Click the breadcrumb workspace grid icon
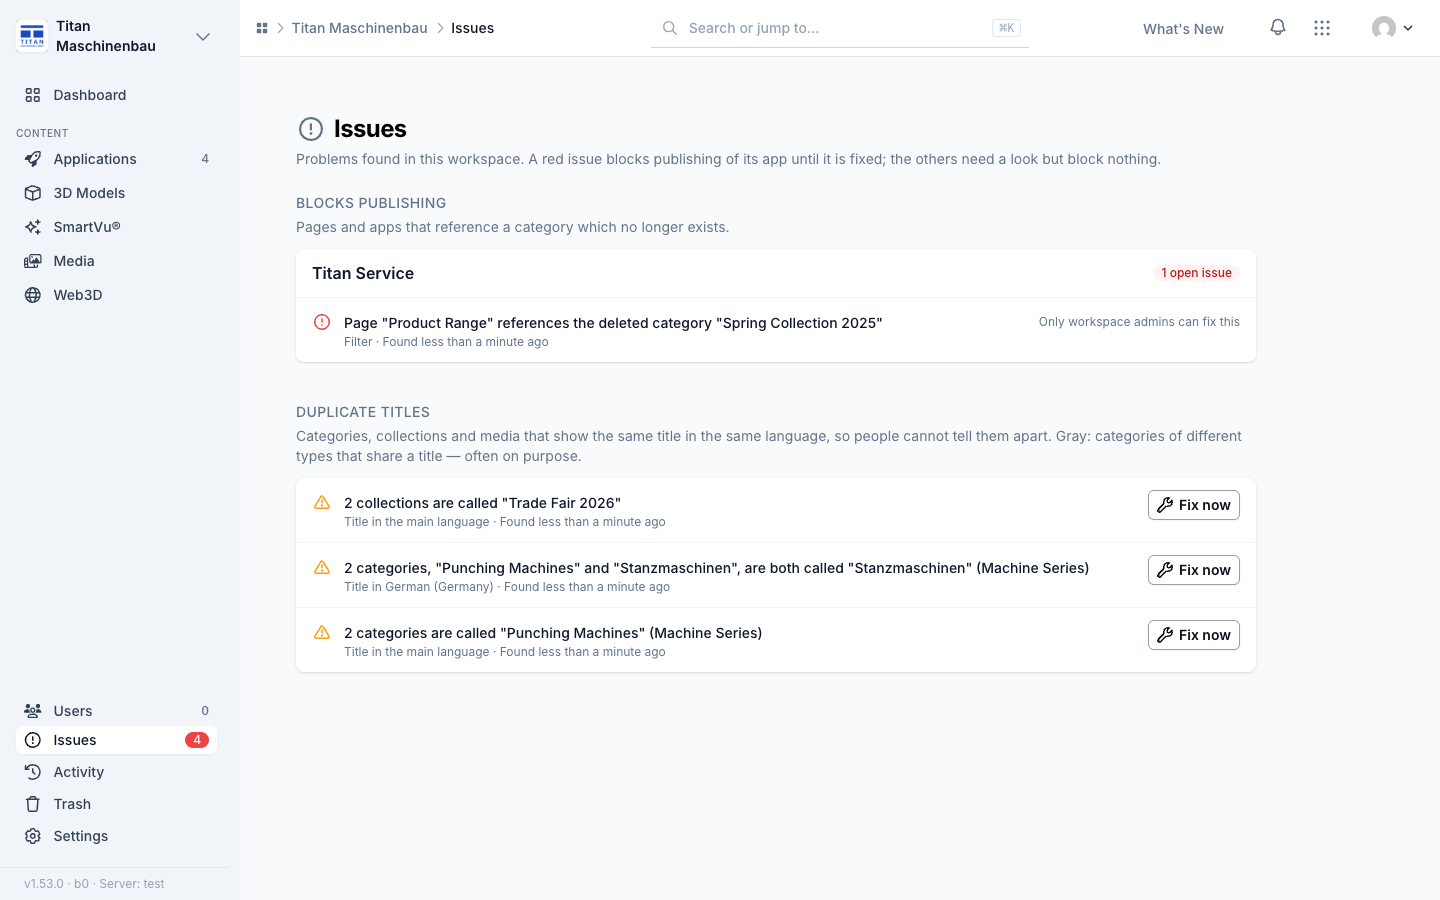1440x900 pixels. pos(262,28)
